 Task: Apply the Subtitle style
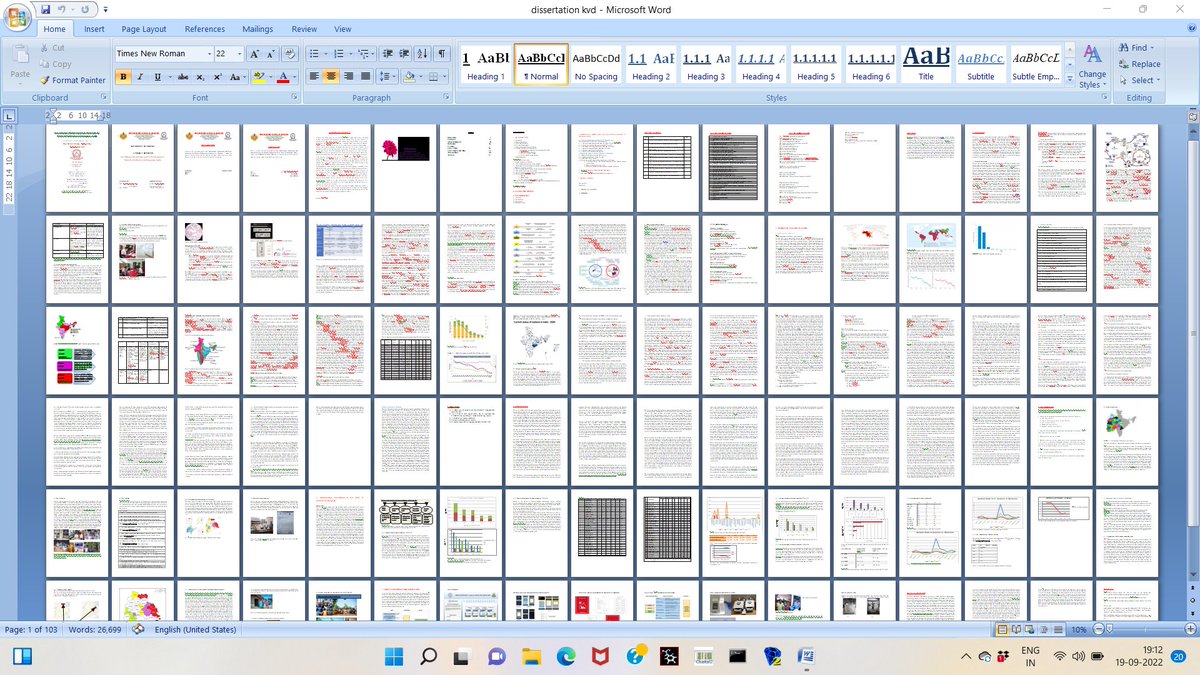[981, 65]
